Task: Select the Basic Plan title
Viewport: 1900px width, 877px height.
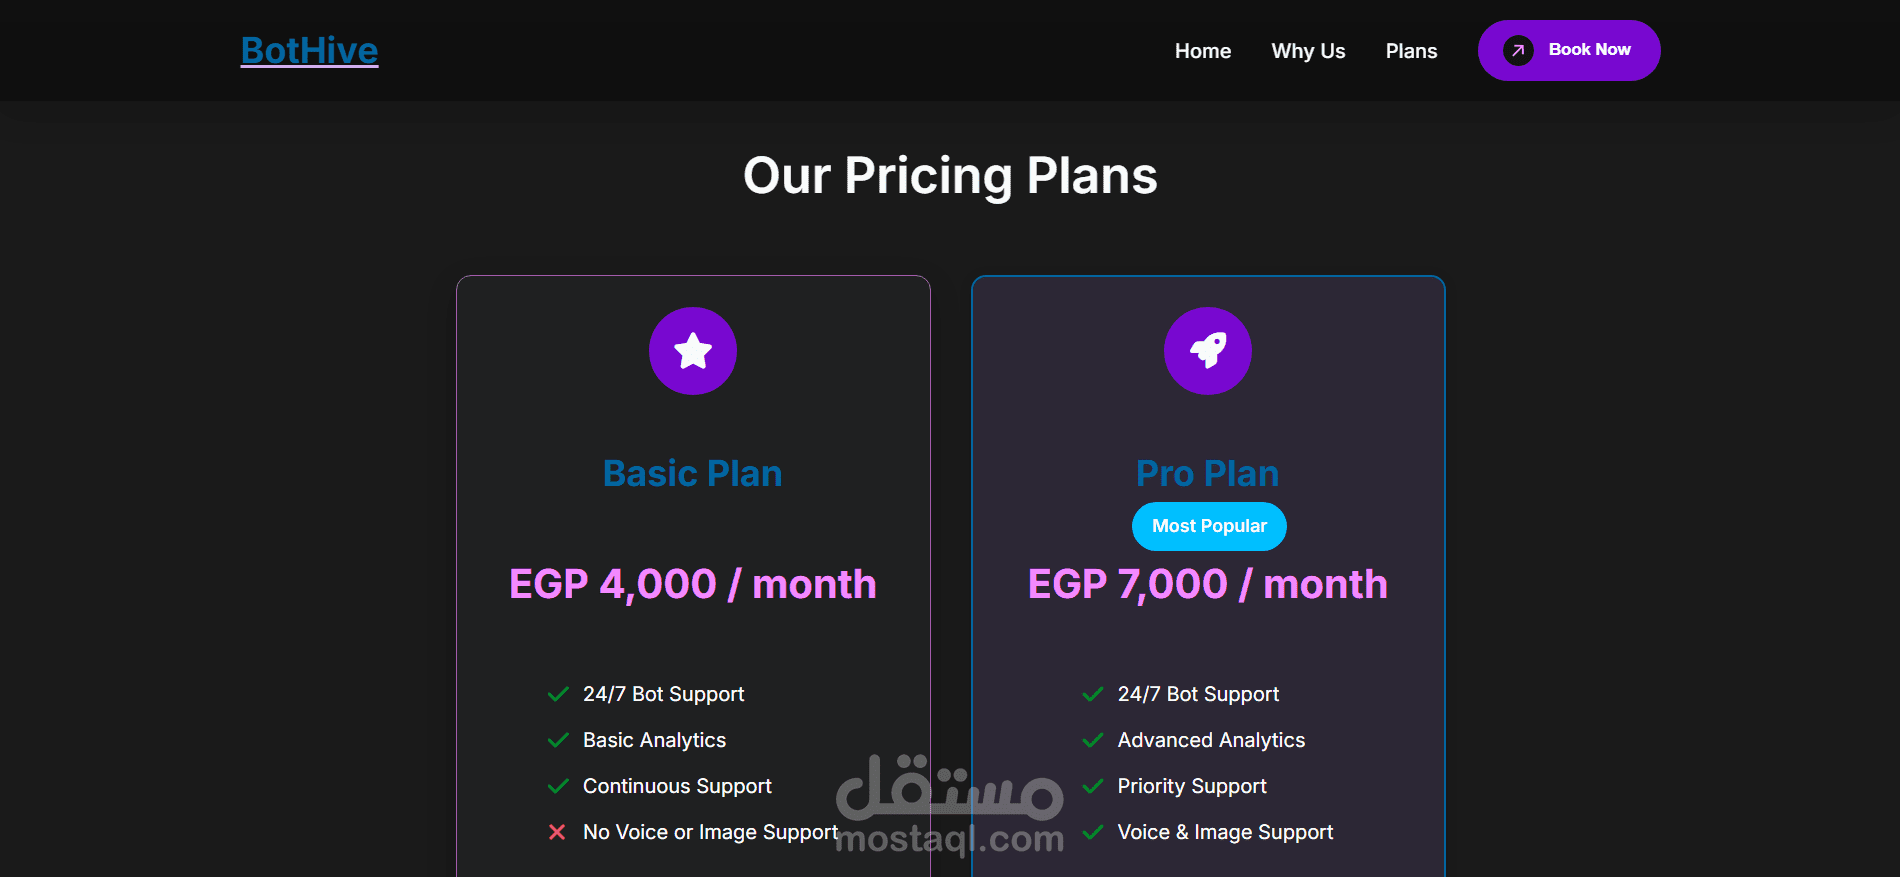Action: [693, 473]
